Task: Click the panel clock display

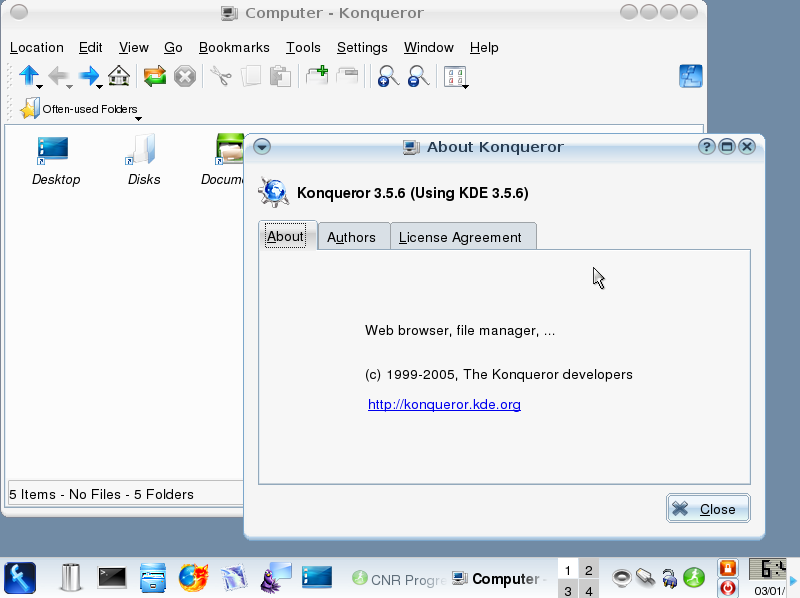Action: (767, 569)
